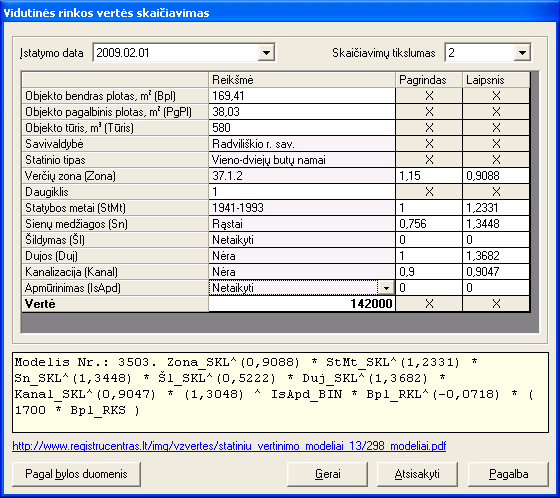560x498 pixels.
Task: Click the 580 tūris value cell
Action: coord(302,128)
